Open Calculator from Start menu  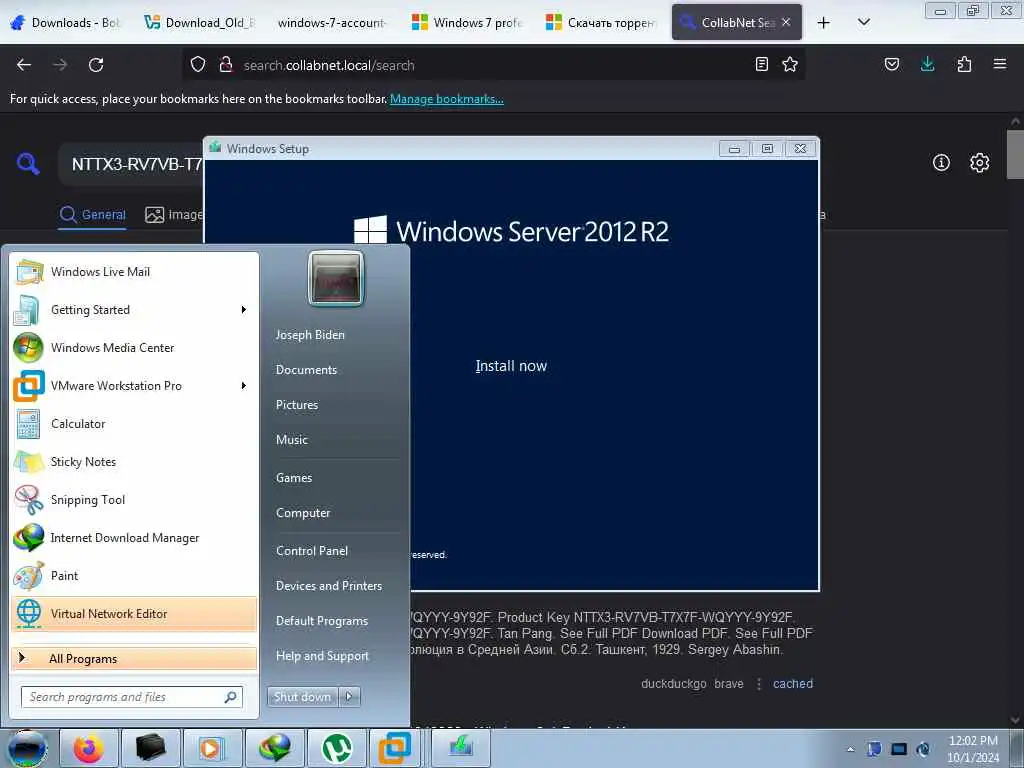[134, 423]
